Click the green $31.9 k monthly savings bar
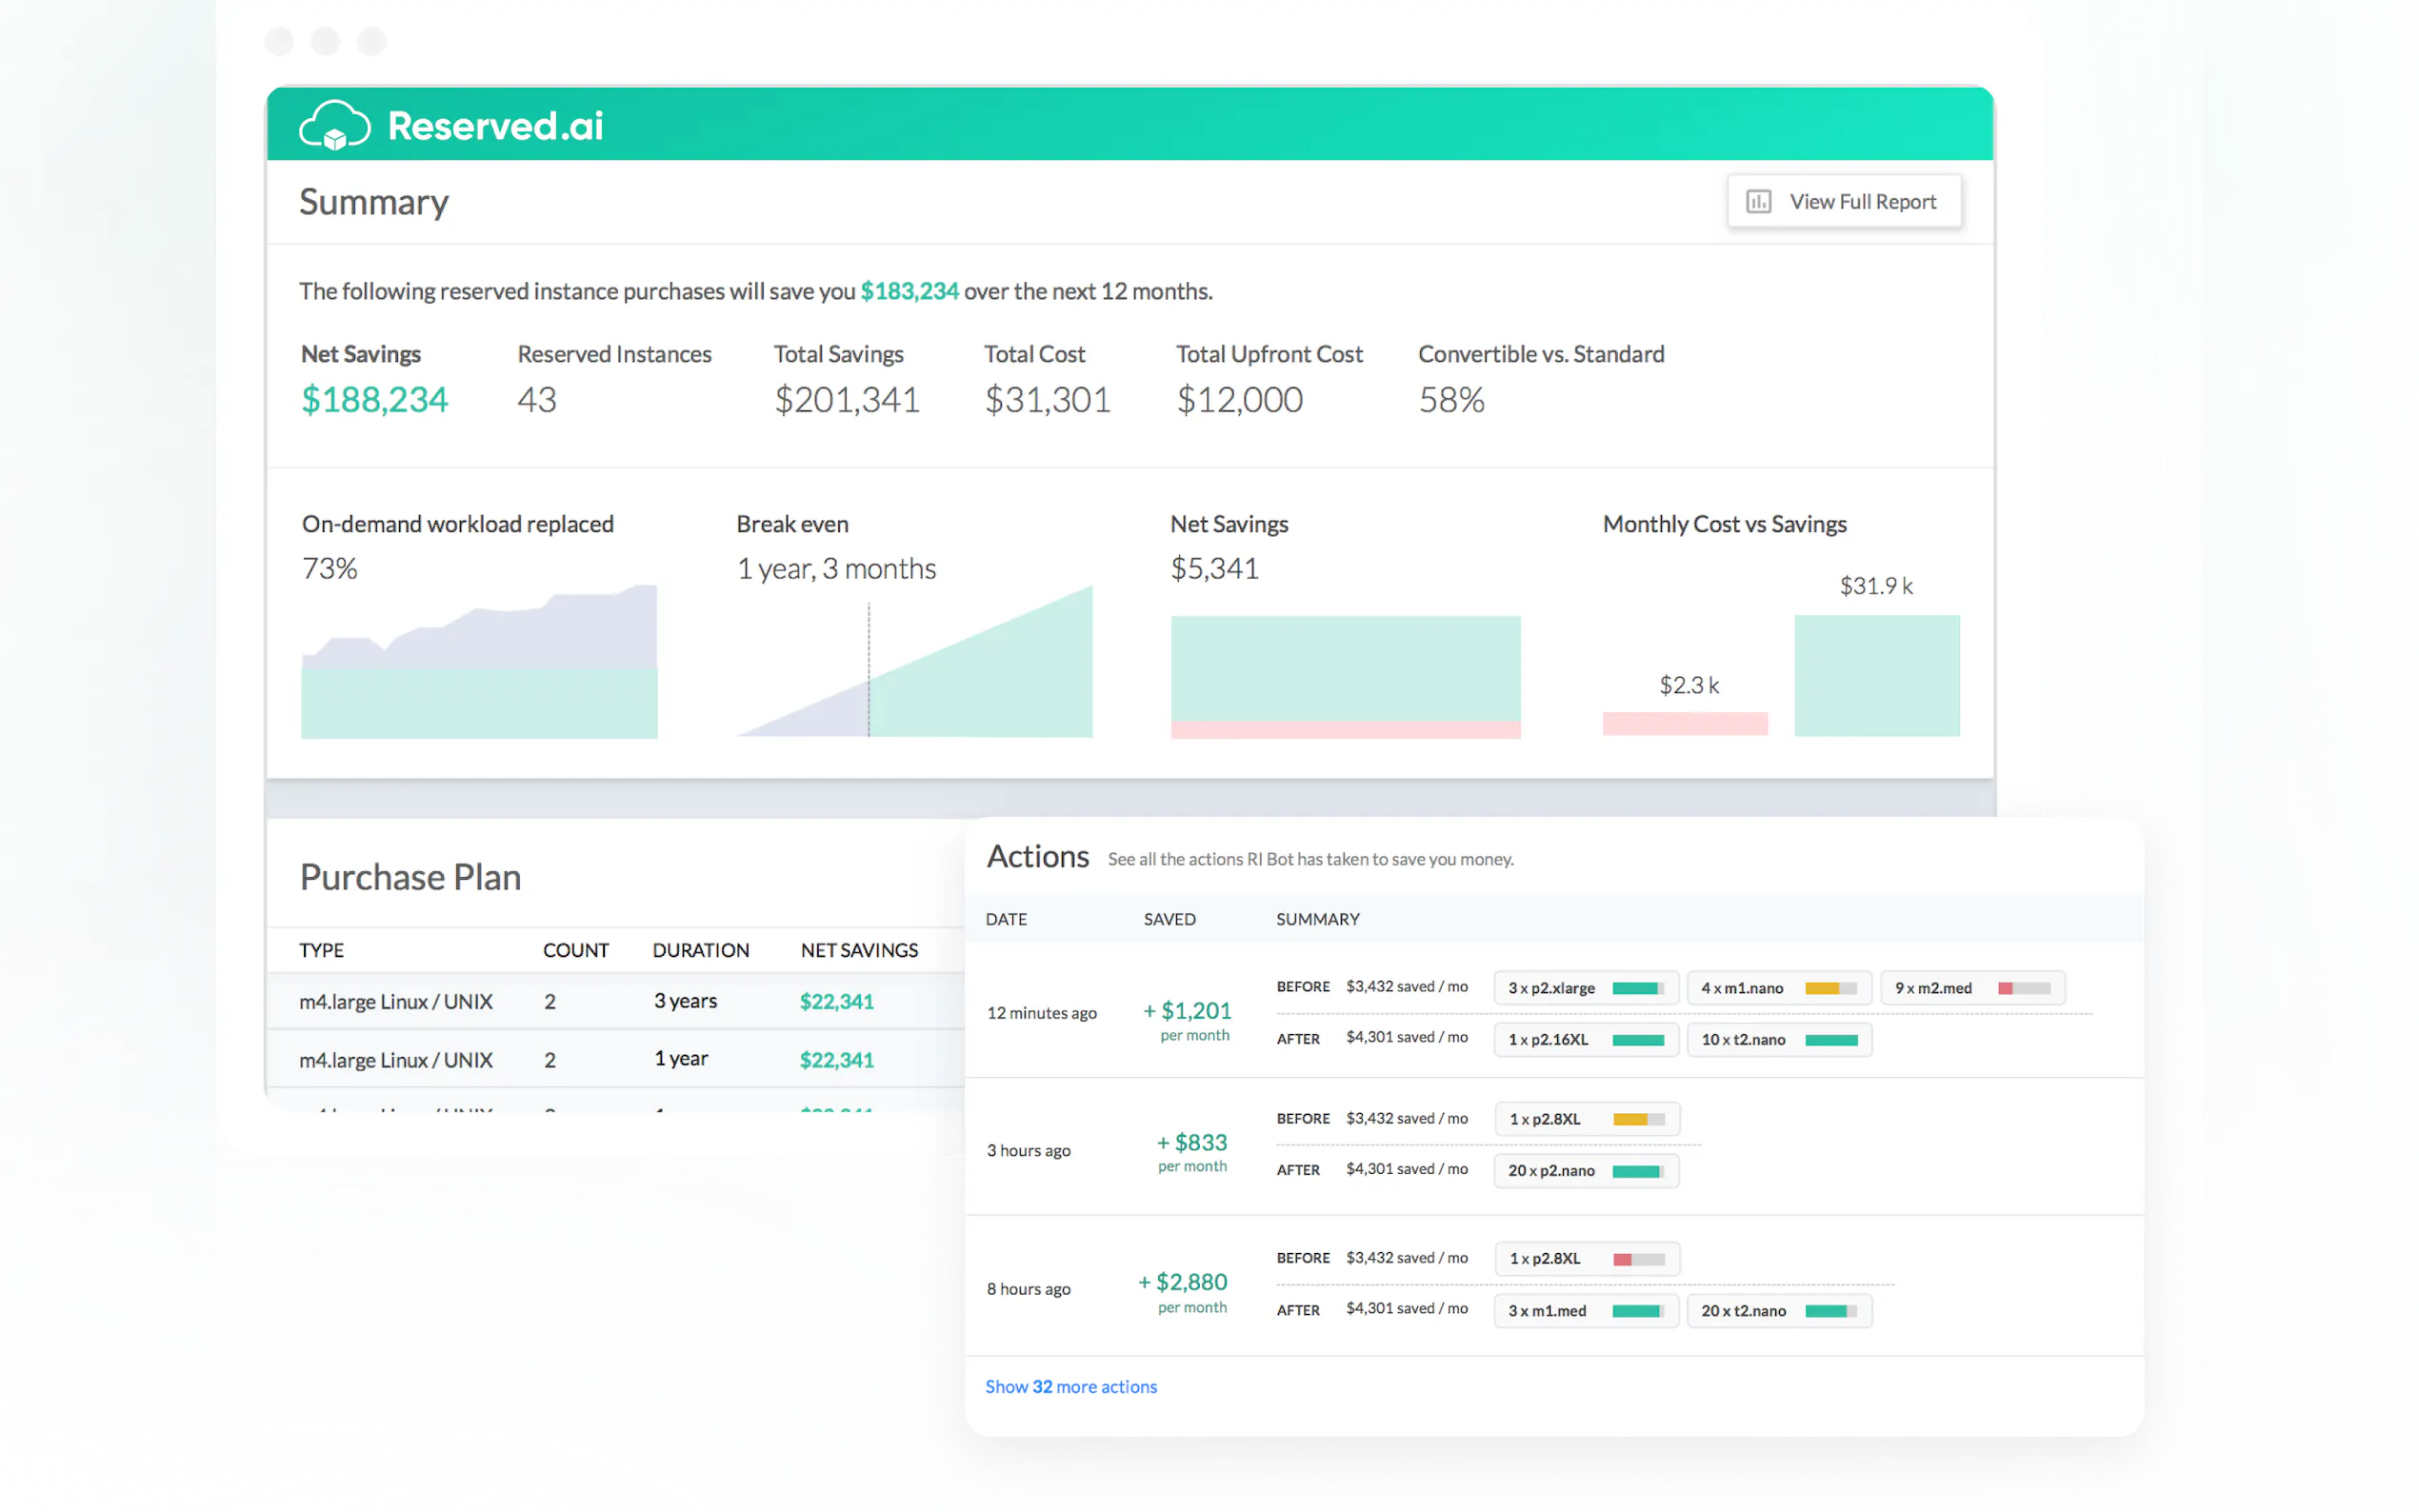Image resolution: width=2419 pixels, height=1512 pixels. [1876, 676]
